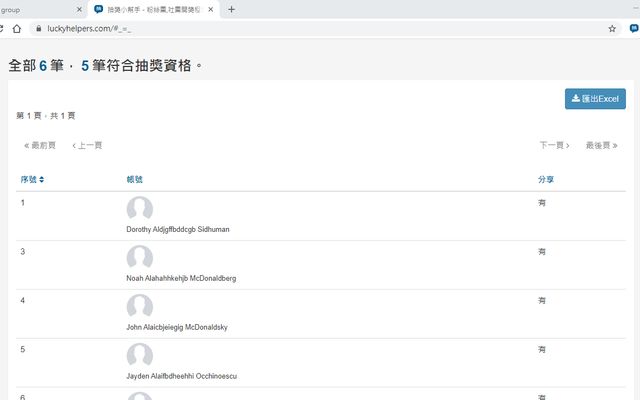Click serial number 3 cell
The width and height of the screenshot is (640, 400).
(23, 252)
